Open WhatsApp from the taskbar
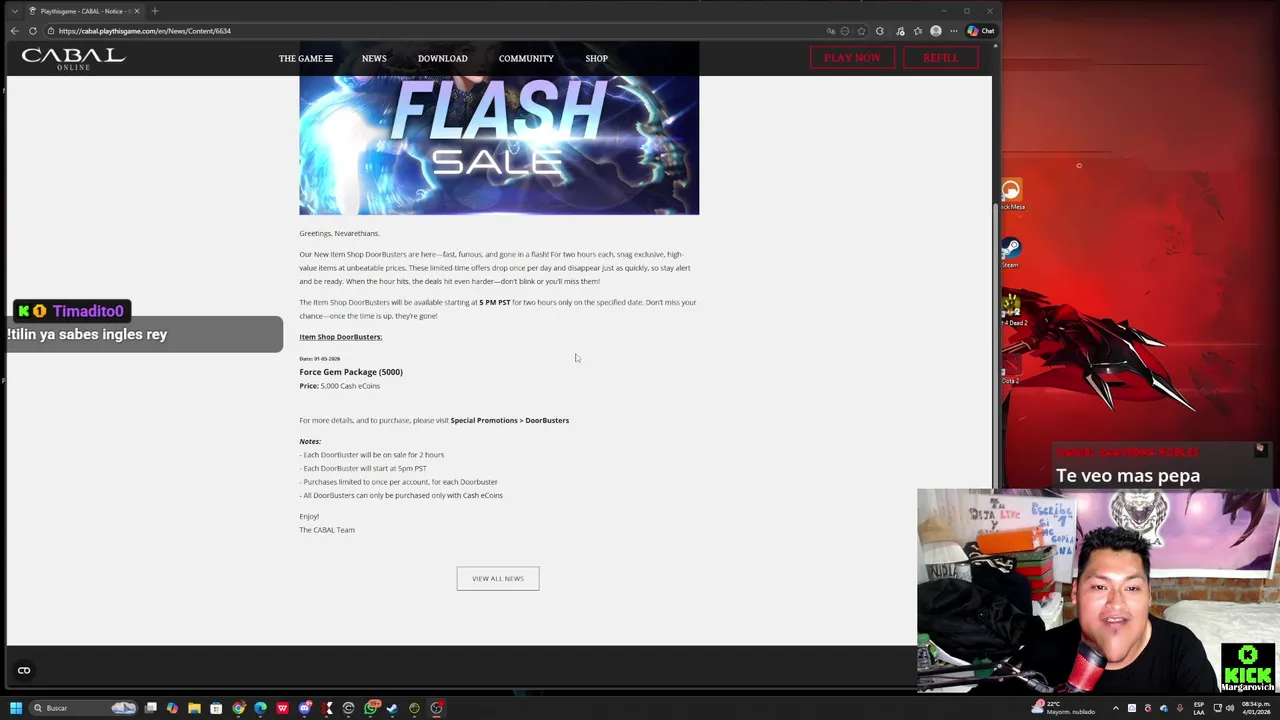Image resolution: width=1280 pixels, height=720 pixels. [372, 708]
